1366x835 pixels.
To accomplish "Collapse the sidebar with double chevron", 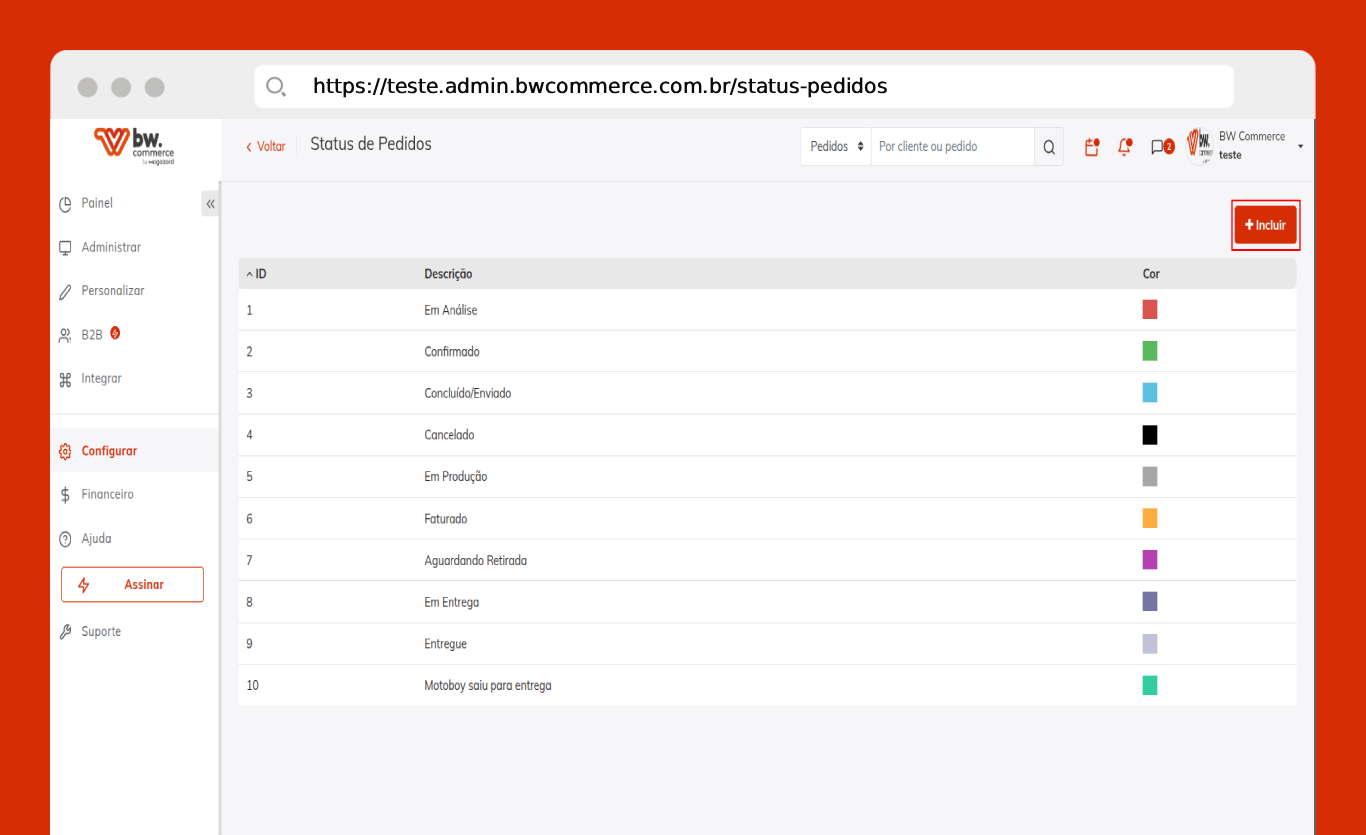I will (210, 204).
